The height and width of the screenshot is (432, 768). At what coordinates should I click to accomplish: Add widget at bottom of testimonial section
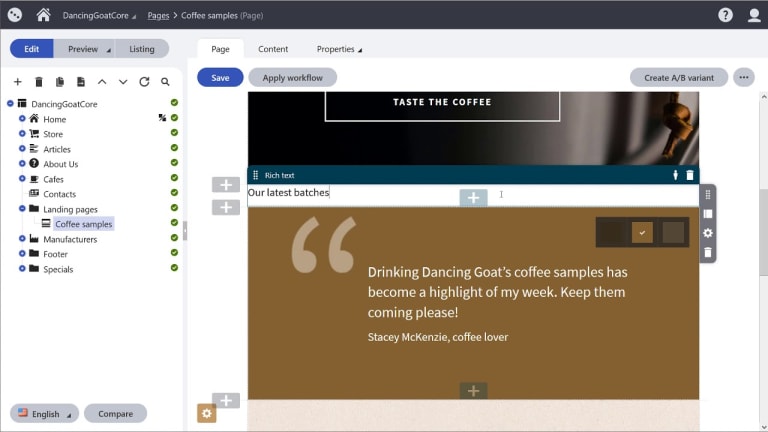point(473,391)
